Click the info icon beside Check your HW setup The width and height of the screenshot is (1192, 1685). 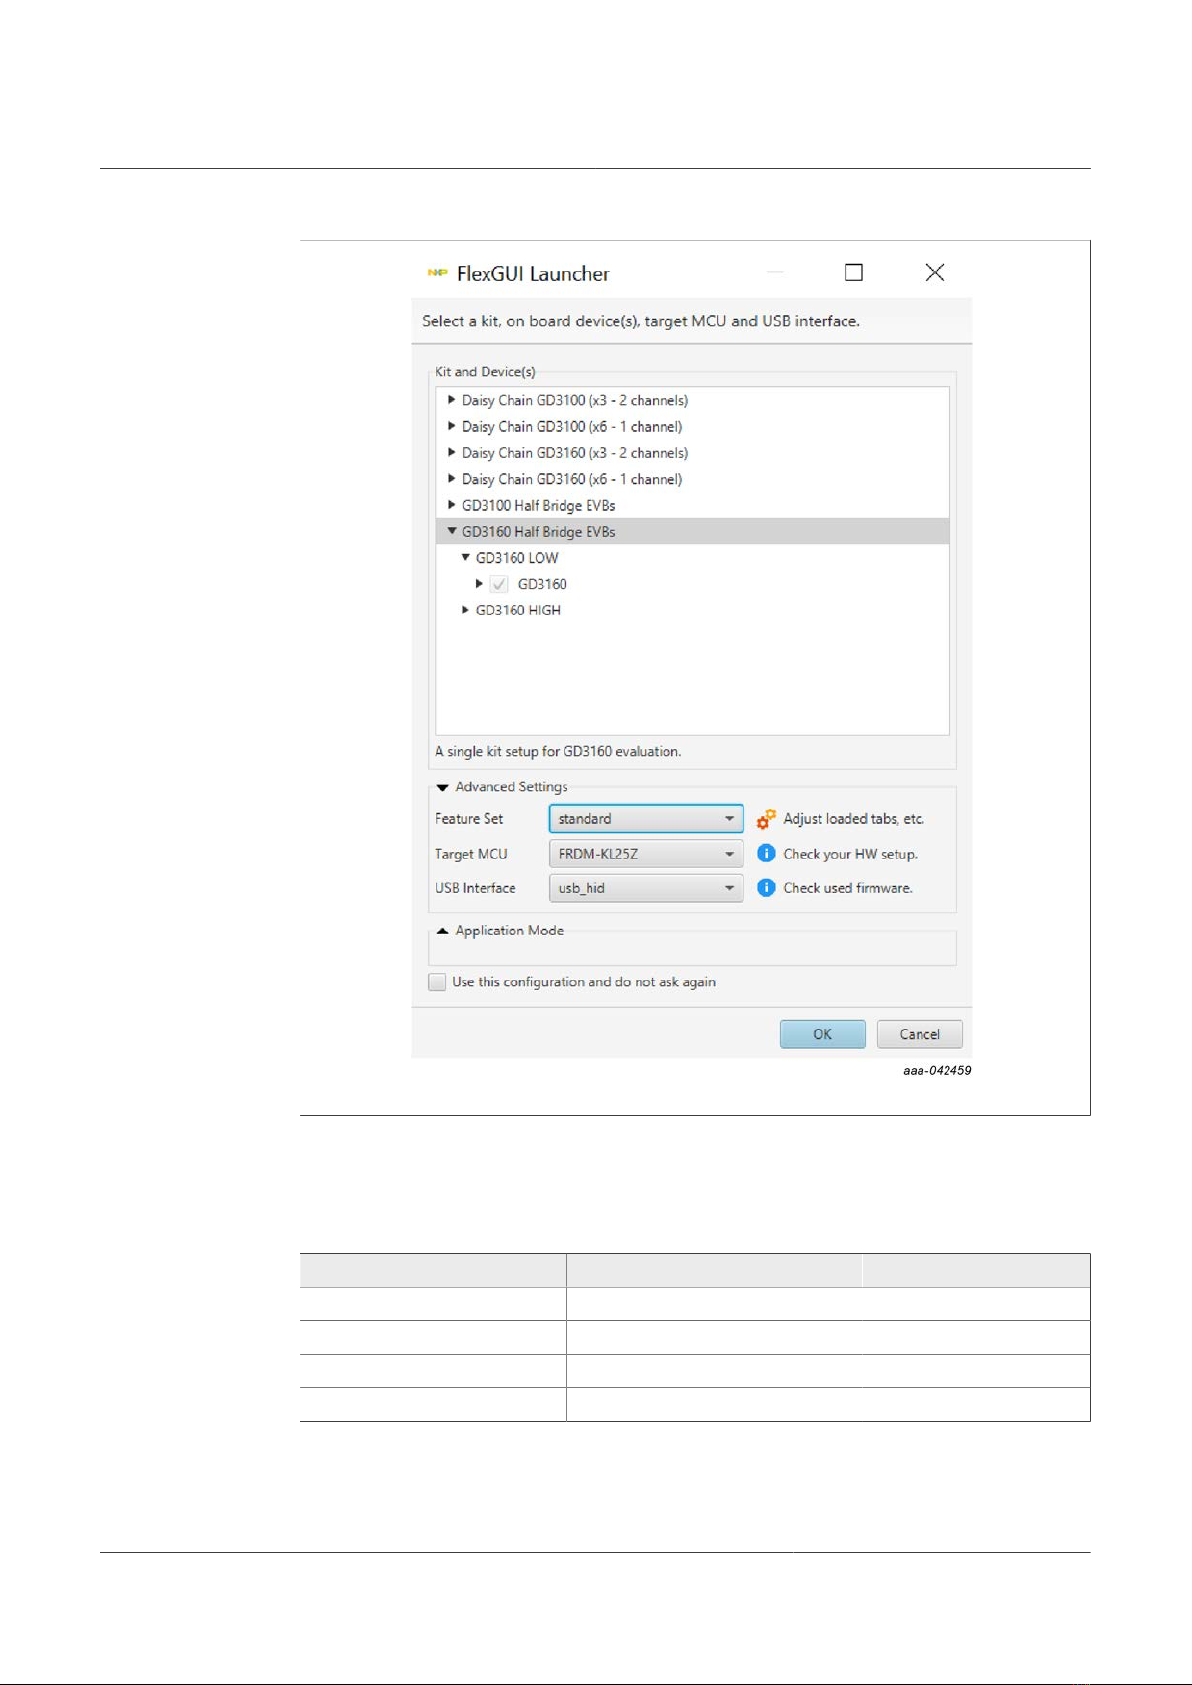click(766, 853)
